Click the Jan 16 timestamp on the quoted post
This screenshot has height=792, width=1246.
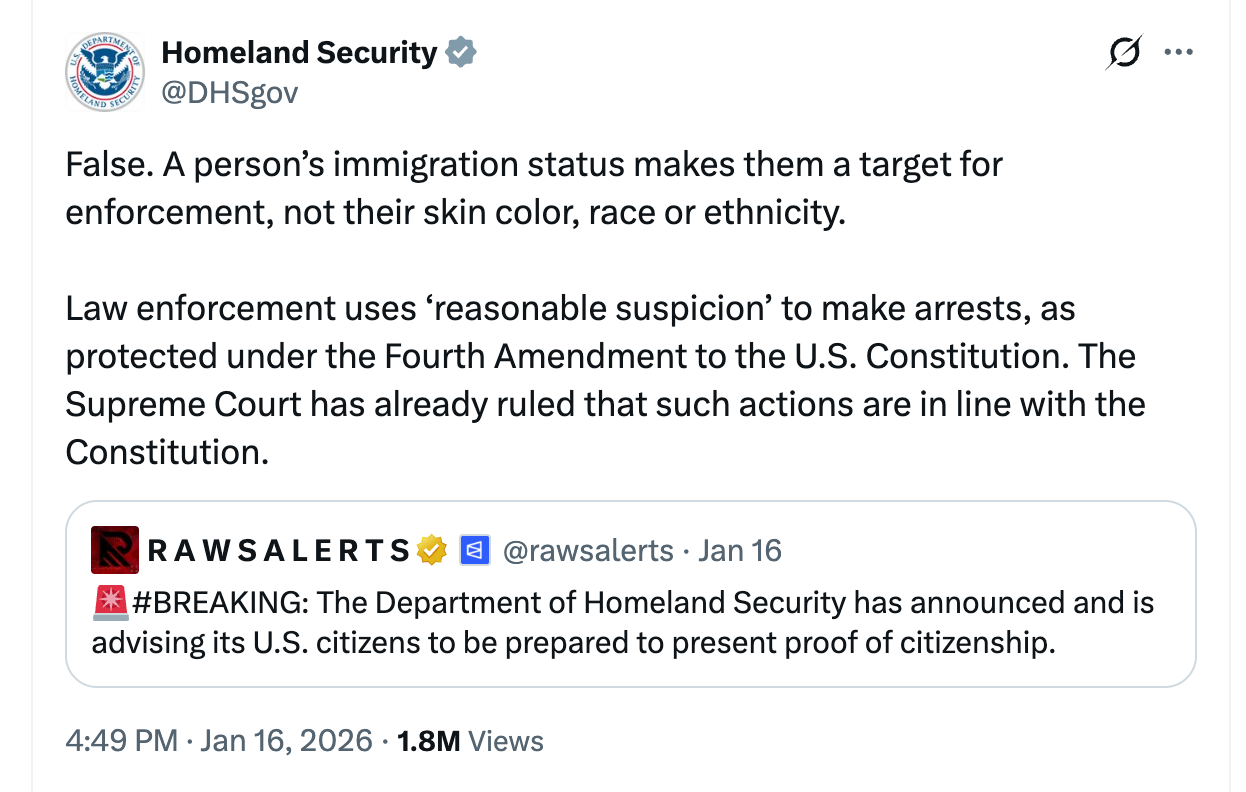point(740,549)
